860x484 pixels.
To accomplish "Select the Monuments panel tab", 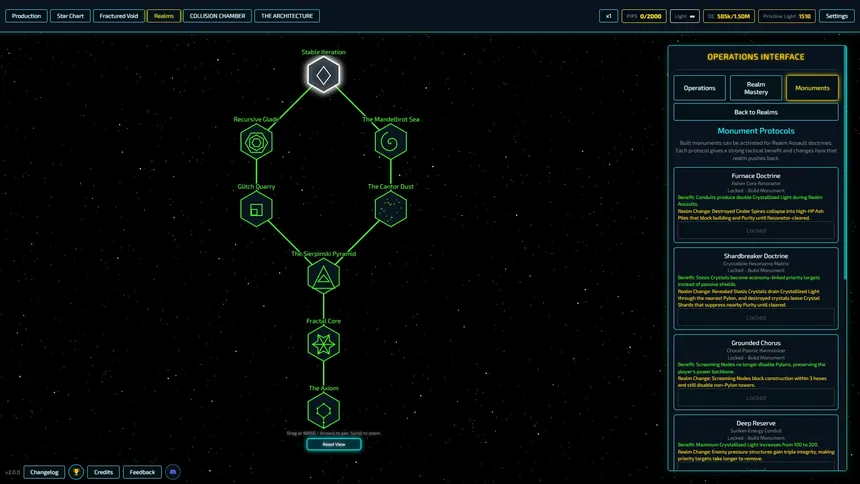I will 812,88.
